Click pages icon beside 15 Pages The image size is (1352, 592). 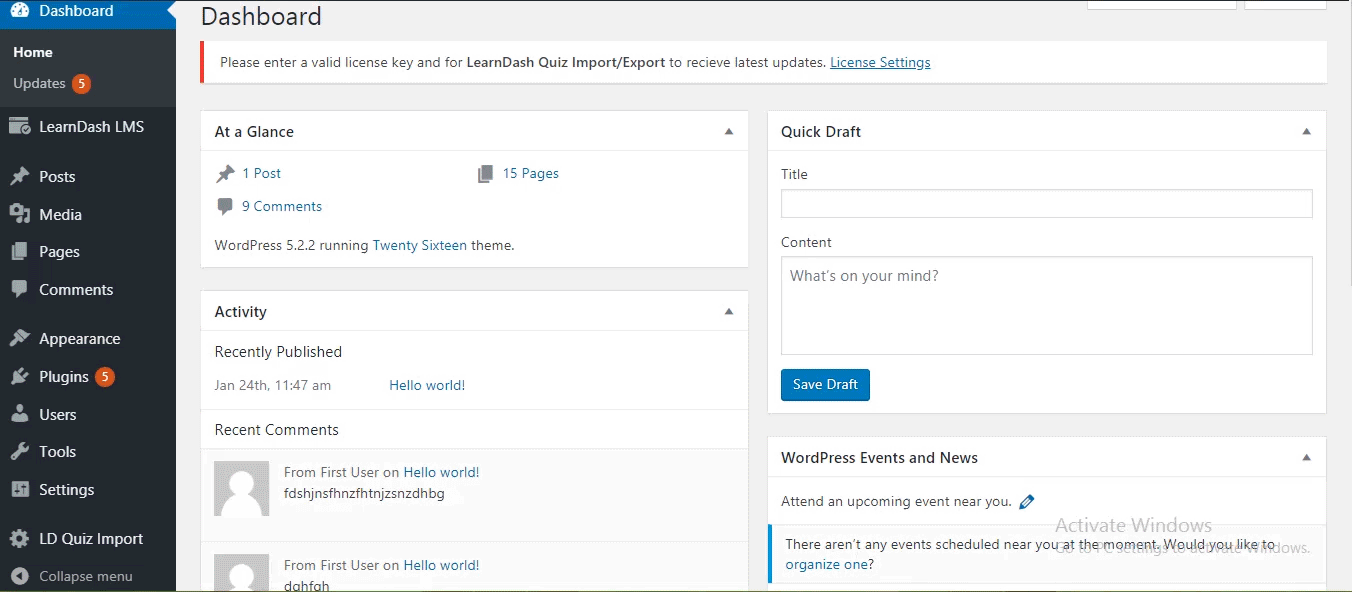click(486, 174)
